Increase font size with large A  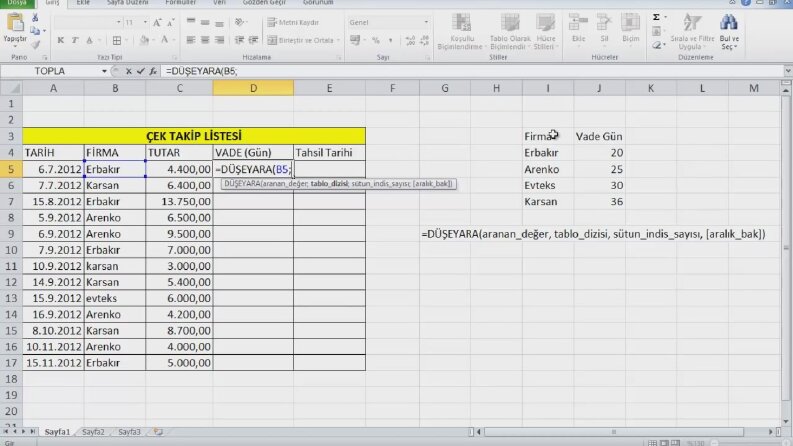click(157, 22)
